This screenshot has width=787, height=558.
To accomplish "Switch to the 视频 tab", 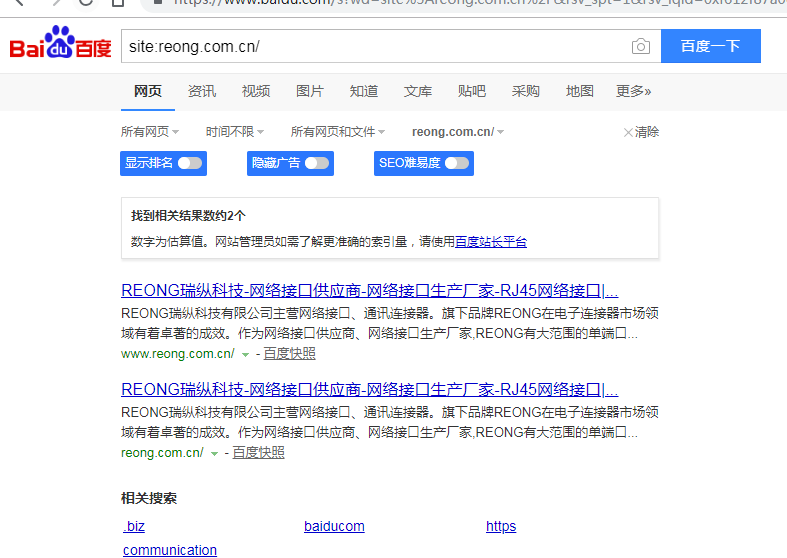I will point(256,91).
